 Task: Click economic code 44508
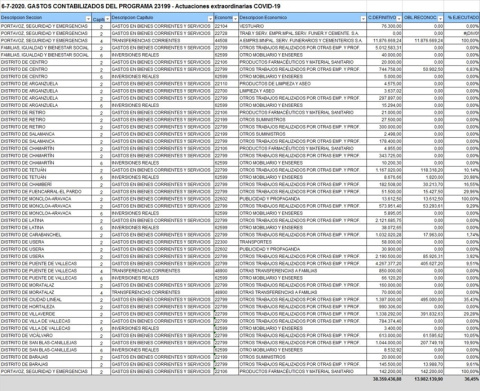pyautogui.click(x=226, y=41)
